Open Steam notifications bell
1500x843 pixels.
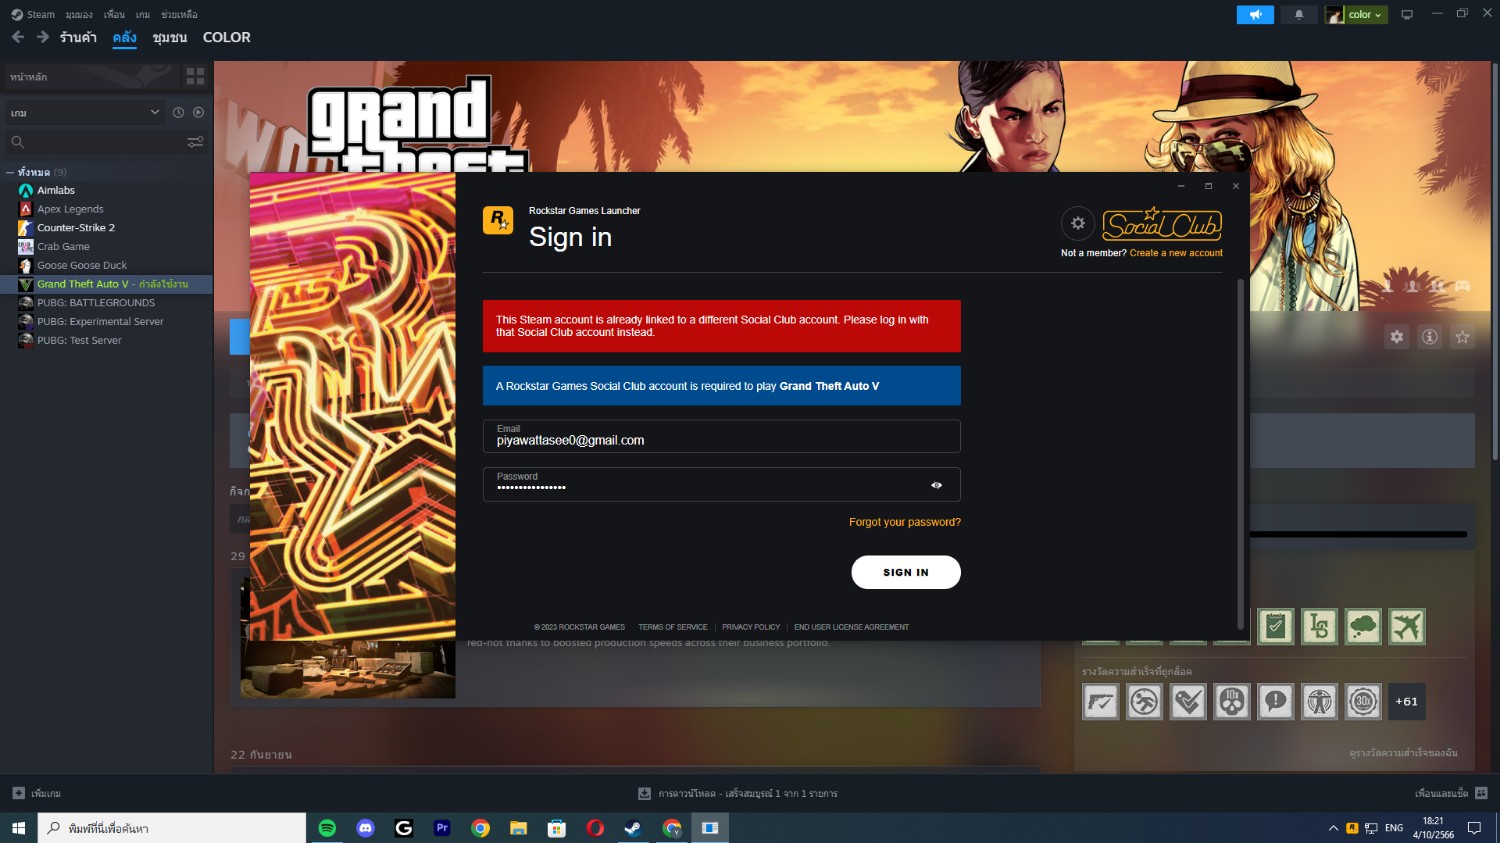click(x=1299, y=14)
